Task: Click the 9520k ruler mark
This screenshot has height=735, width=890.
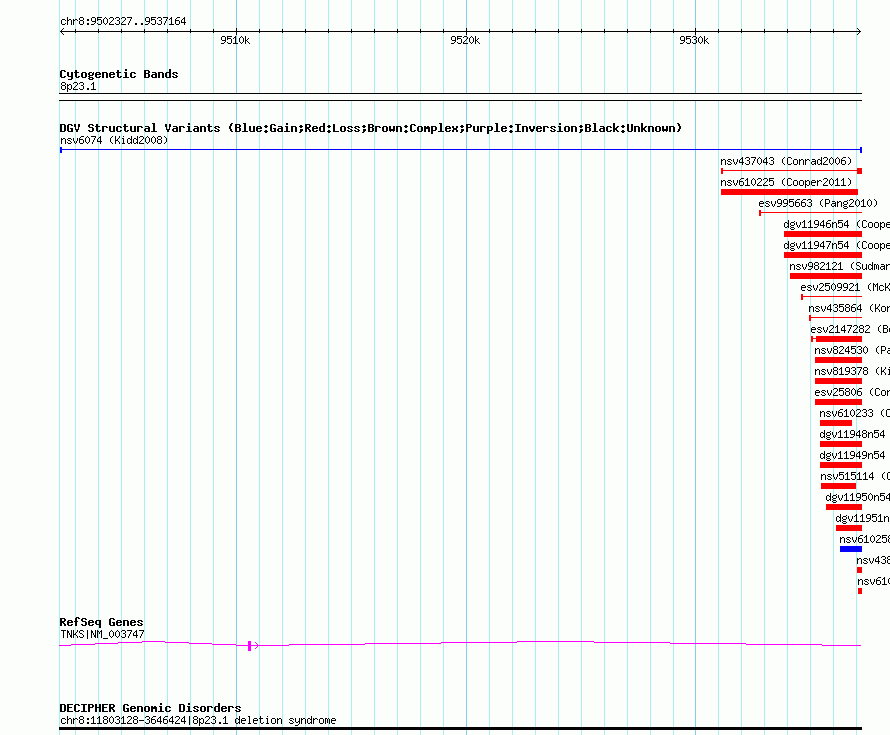Action: [x=465, y=40]
